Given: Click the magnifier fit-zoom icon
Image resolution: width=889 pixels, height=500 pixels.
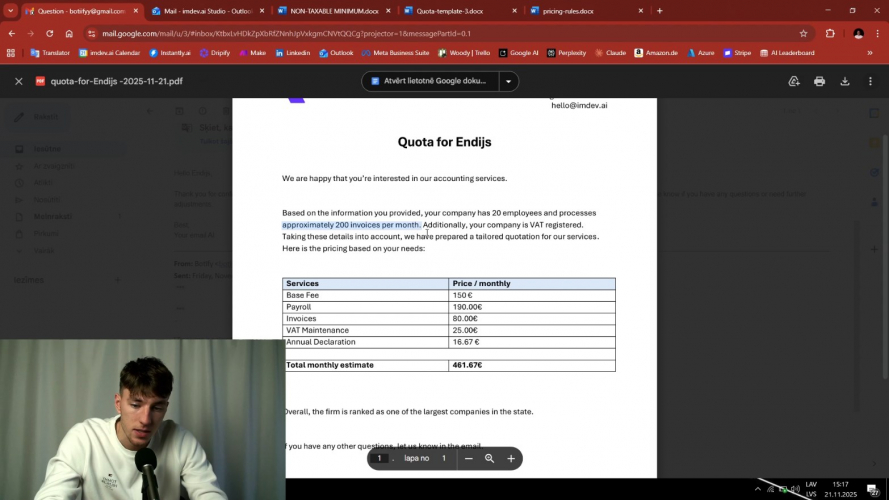Looking at the screenshot, I should click(489, 459).
